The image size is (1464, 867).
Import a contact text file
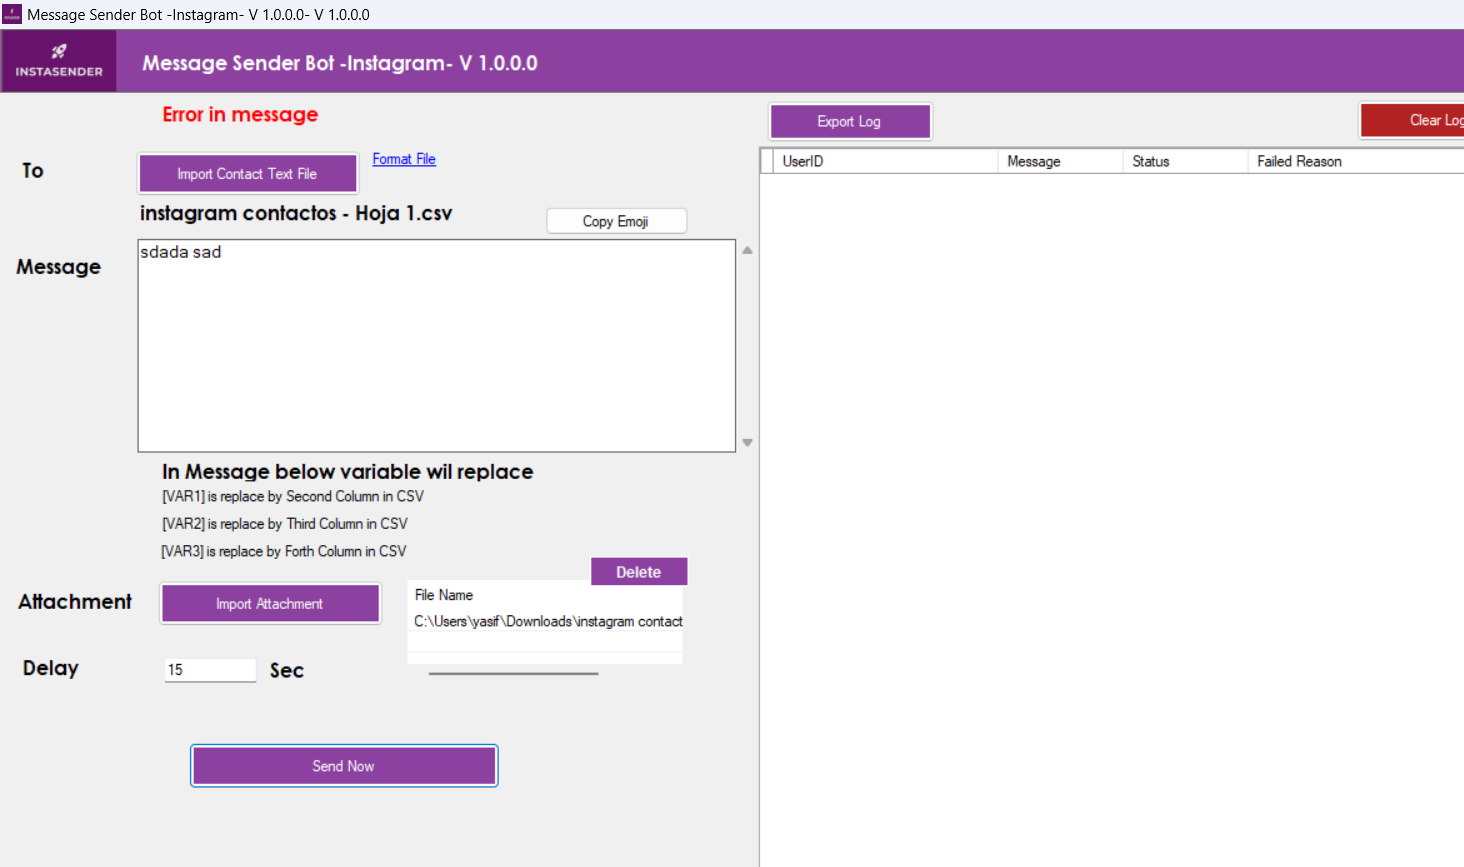pos(247,173)
